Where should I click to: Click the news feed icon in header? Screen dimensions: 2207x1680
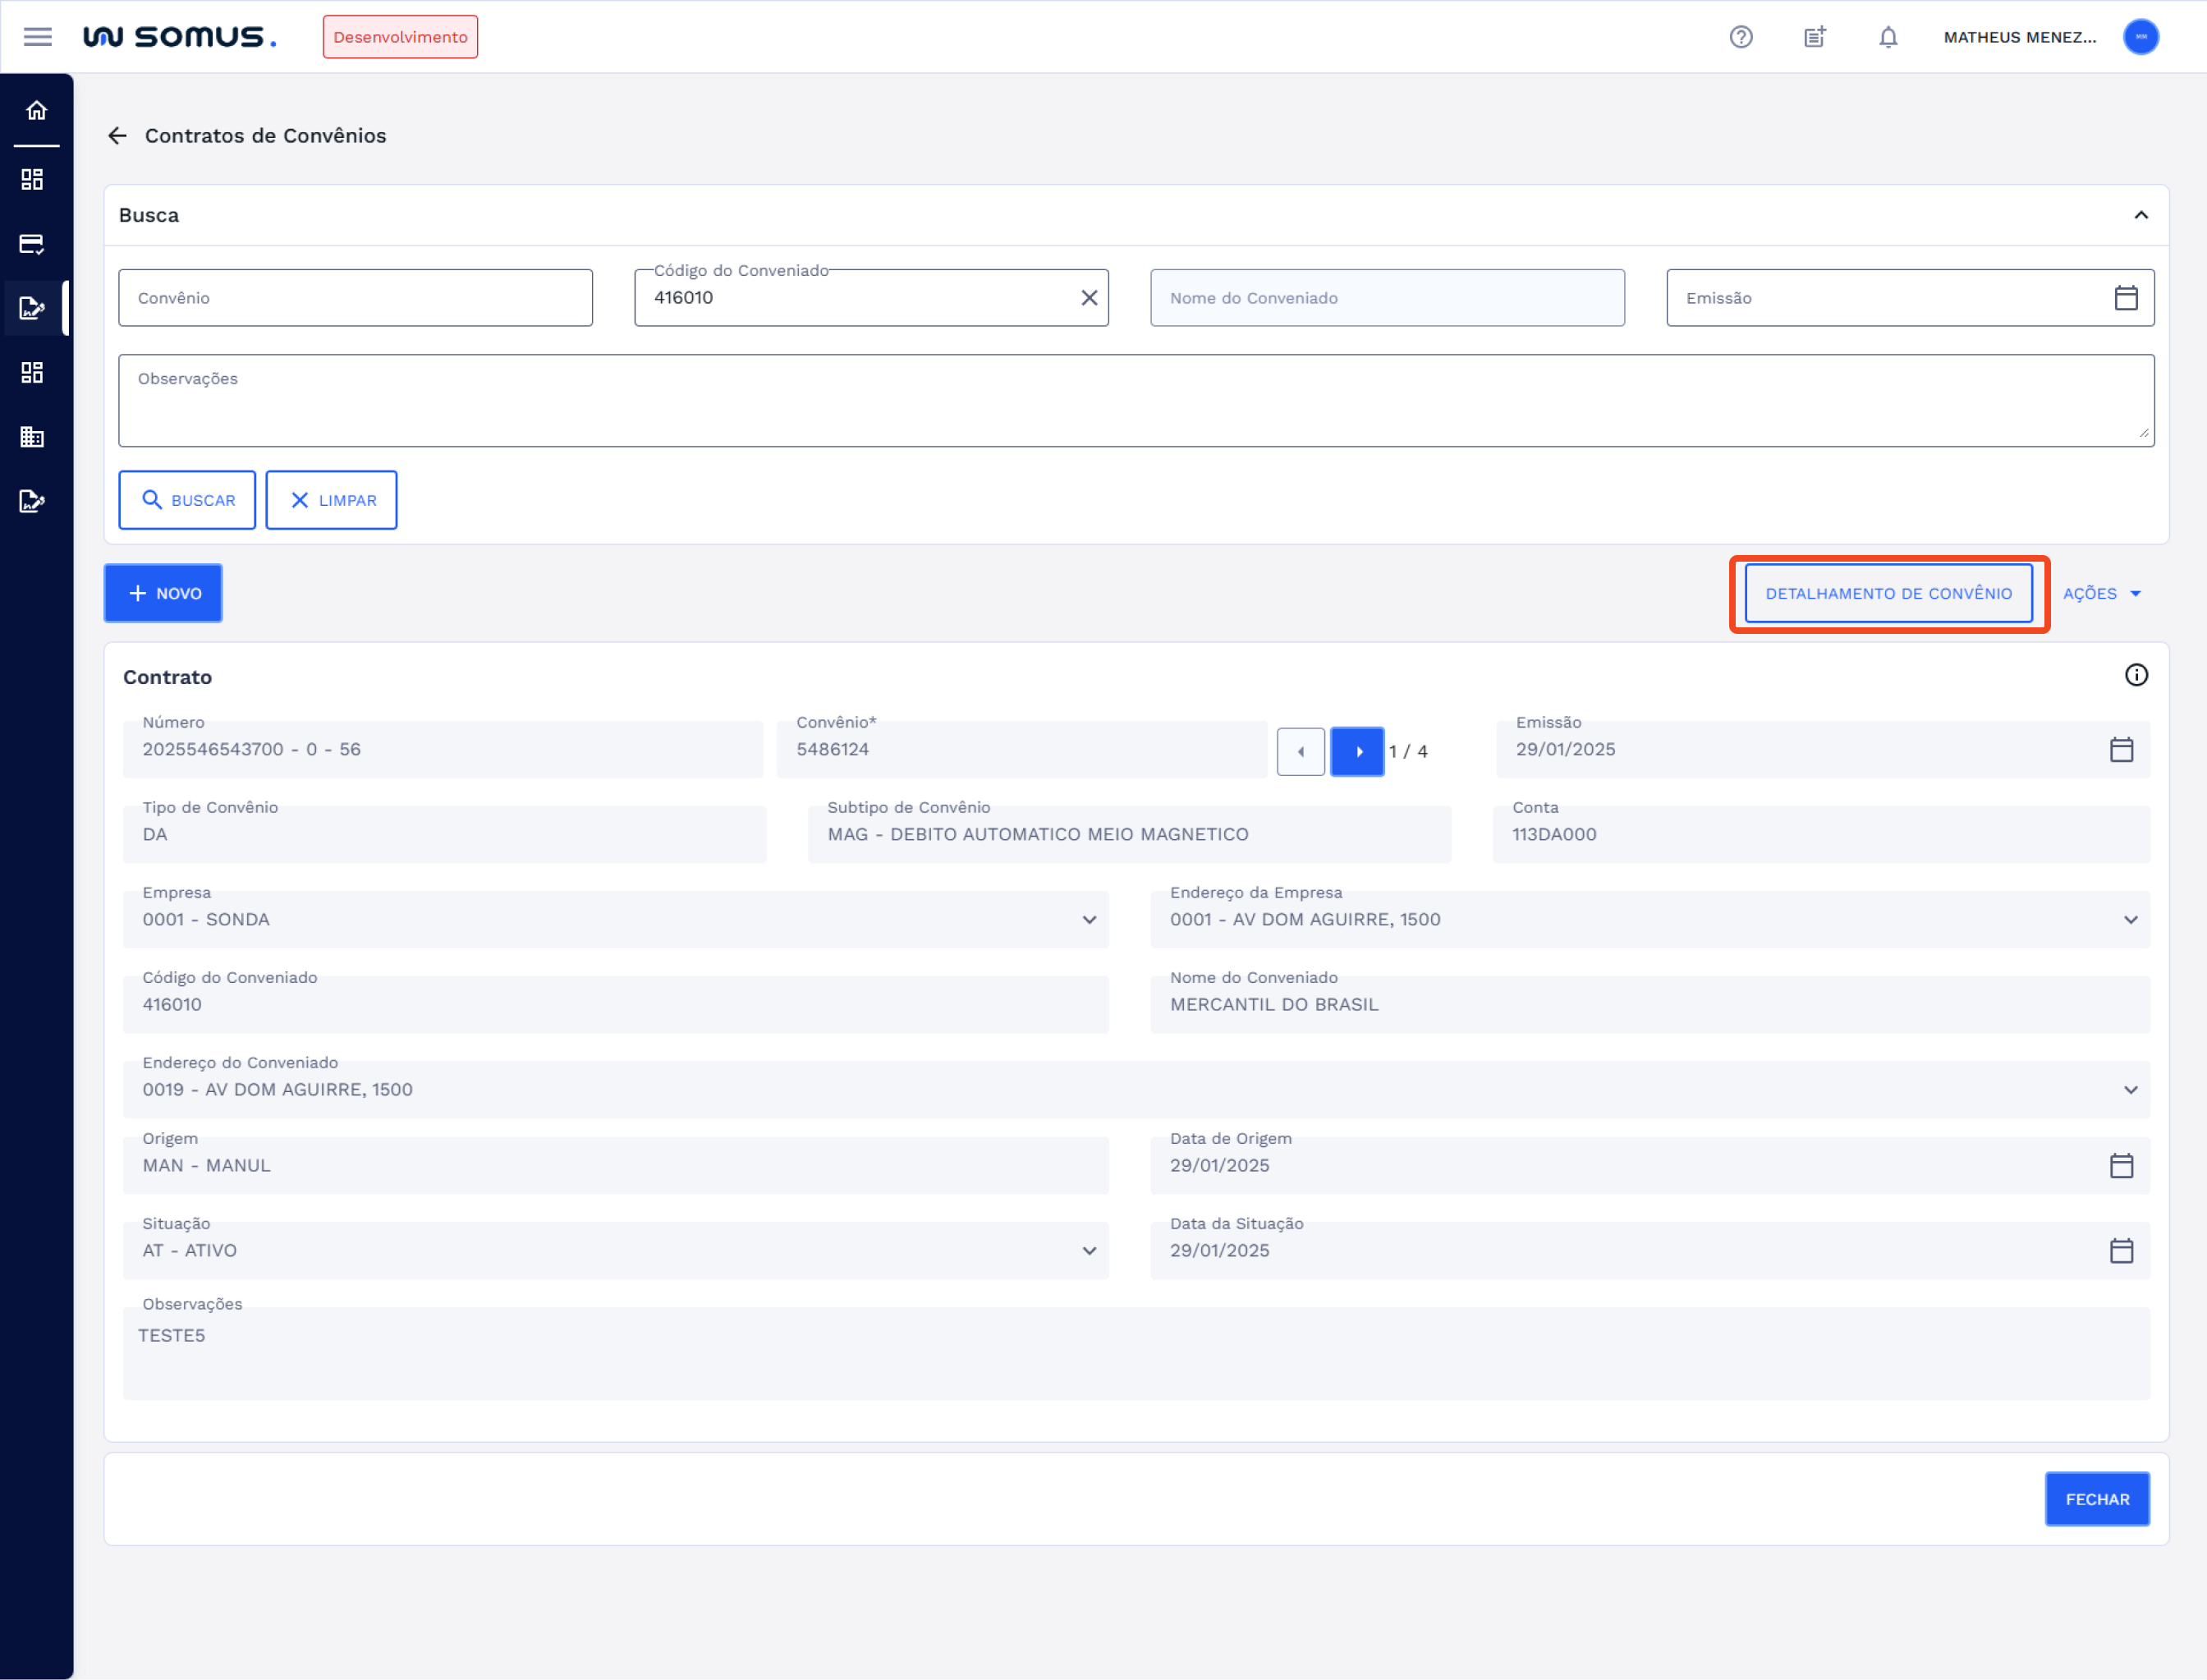point(1814,37)
